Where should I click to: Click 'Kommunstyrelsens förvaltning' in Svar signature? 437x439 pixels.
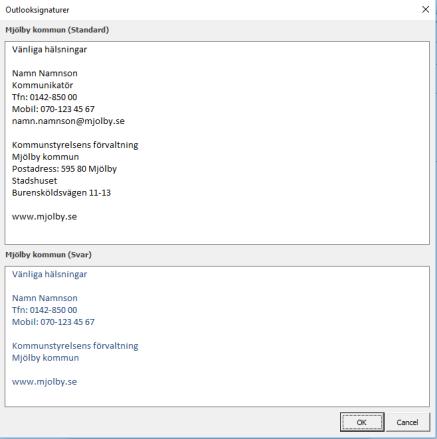75,346
